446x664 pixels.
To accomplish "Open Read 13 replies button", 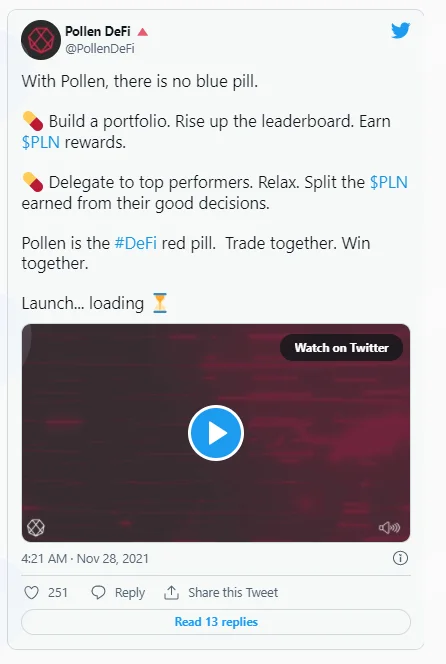I will click(216, 622).
